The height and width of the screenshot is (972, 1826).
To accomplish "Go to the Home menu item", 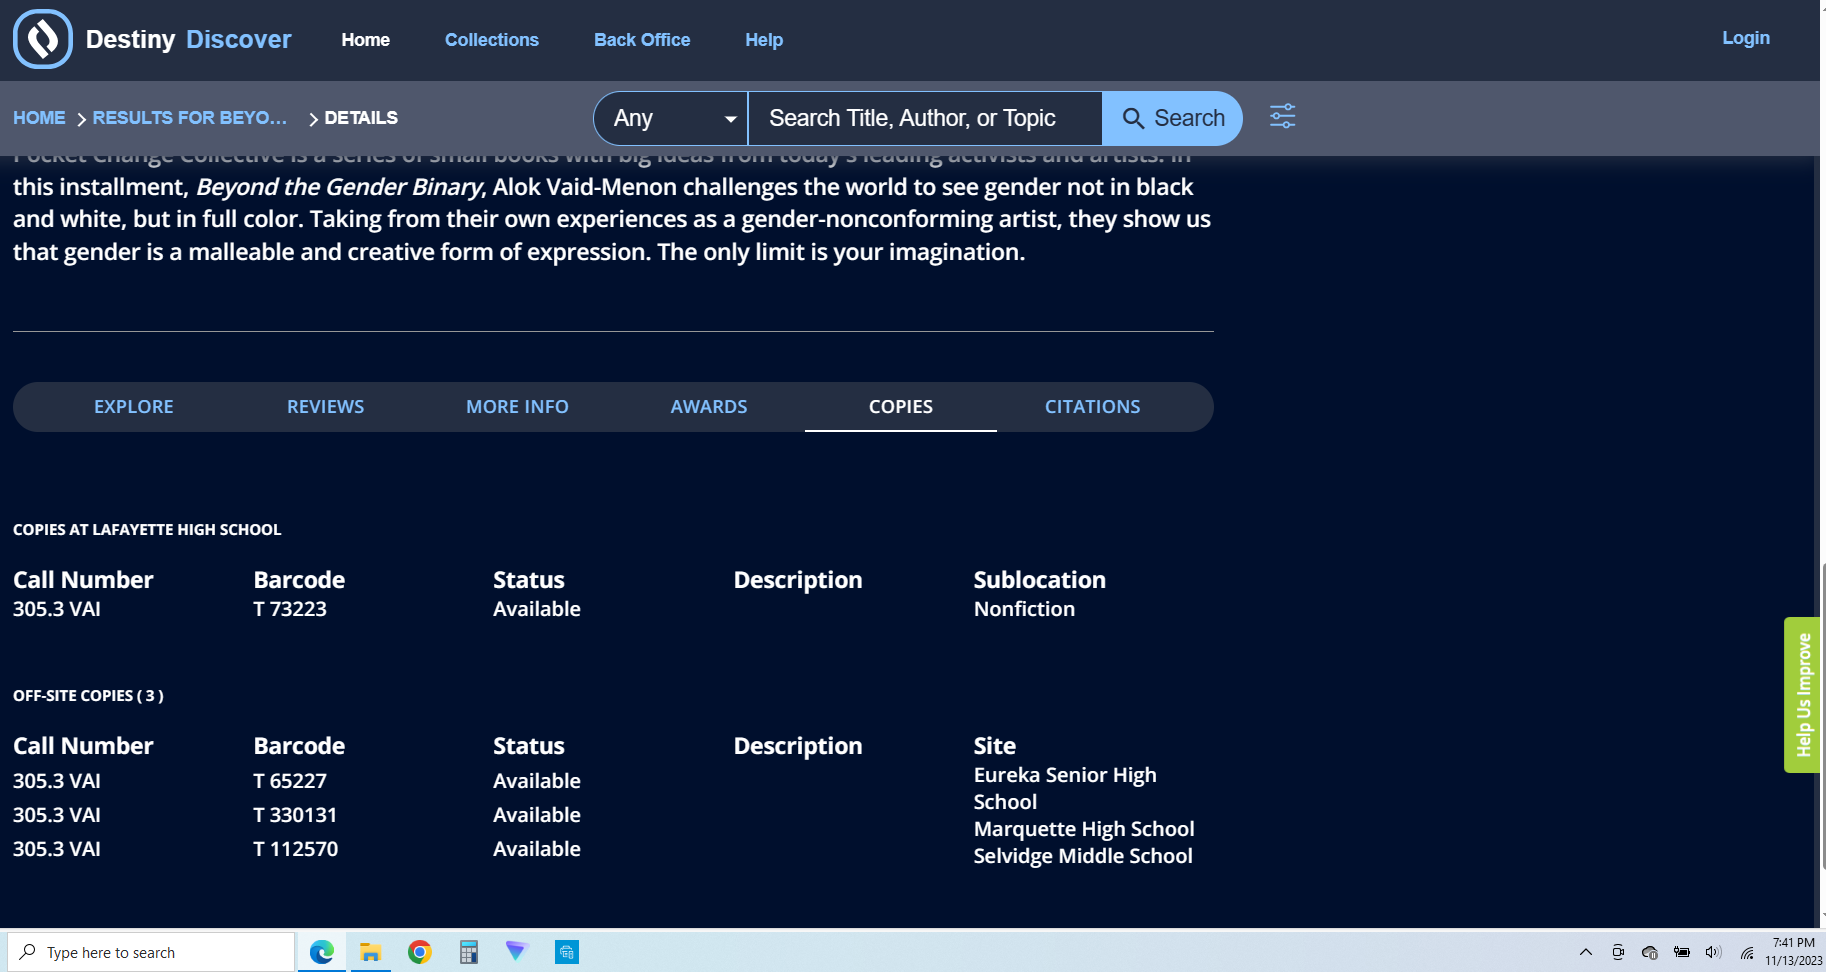I will (x=366, y=40).
